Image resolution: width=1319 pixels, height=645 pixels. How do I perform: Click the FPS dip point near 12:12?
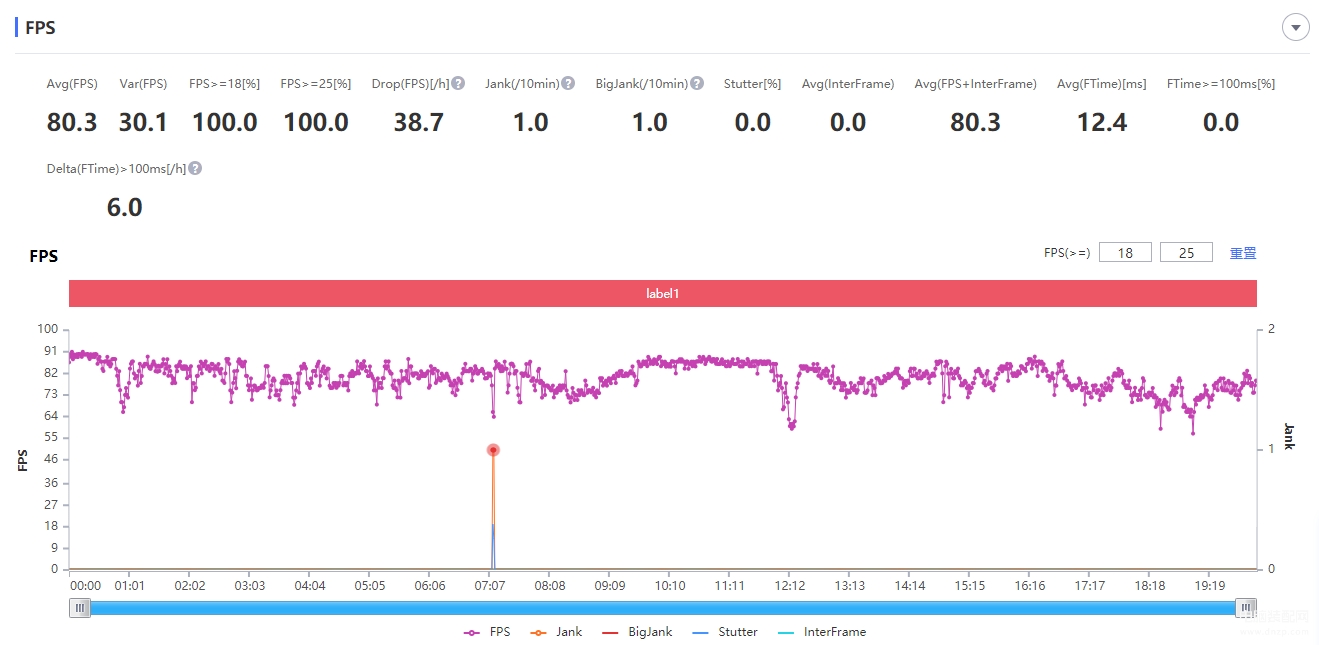click(792, 427)
